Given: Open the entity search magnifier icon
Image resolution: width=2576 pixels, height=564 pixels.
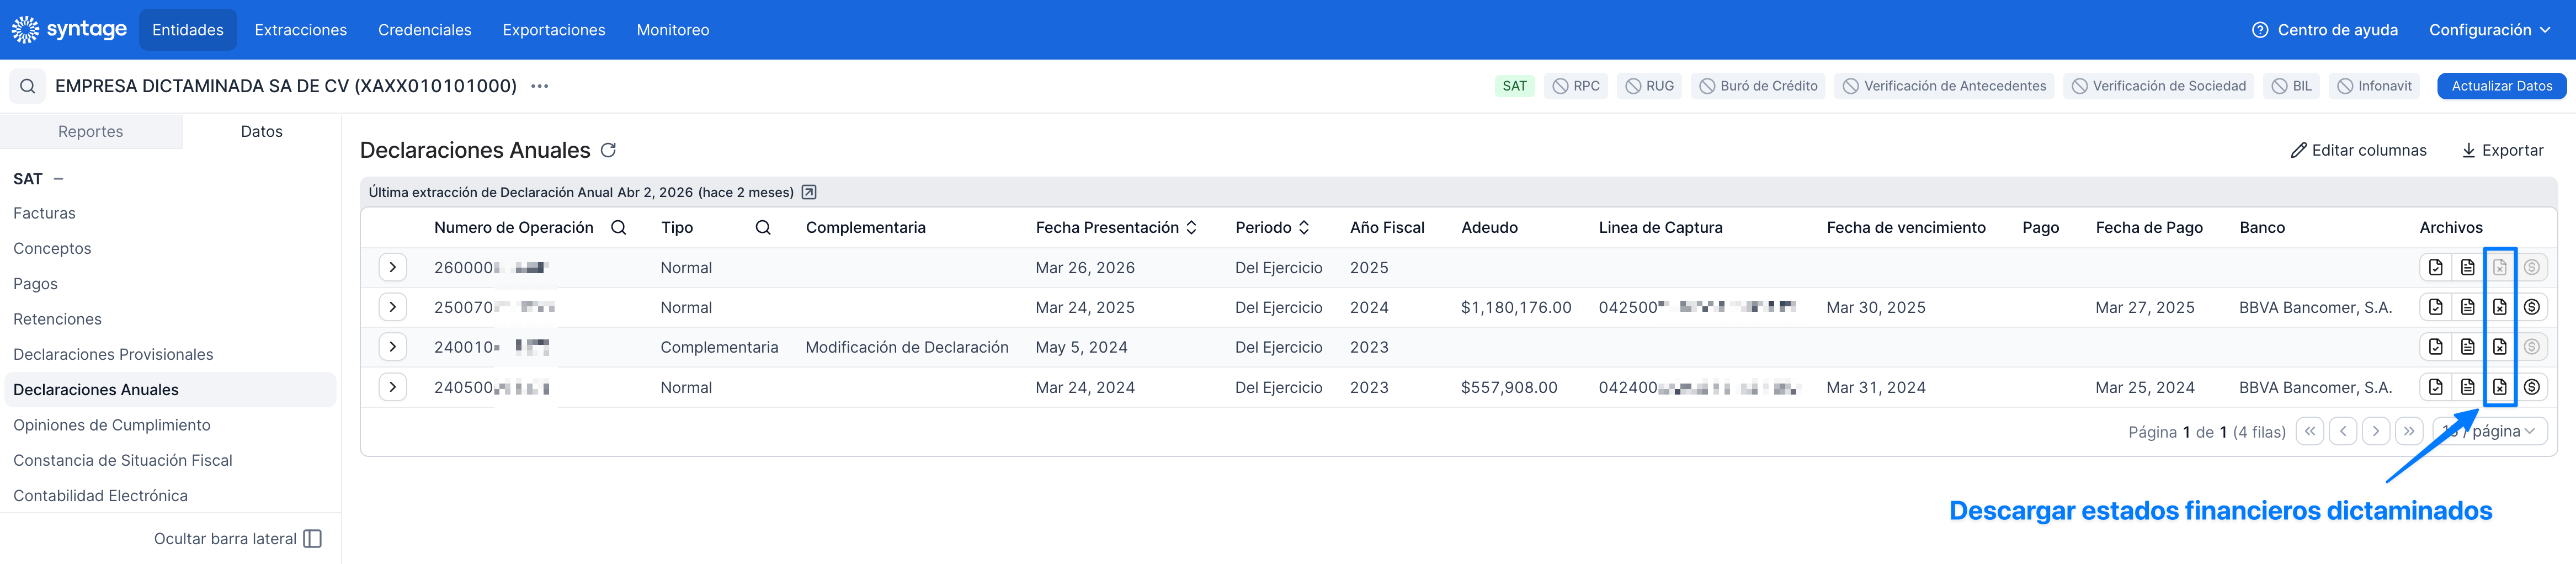Looking at the screenshot, I should pos(28,86).
